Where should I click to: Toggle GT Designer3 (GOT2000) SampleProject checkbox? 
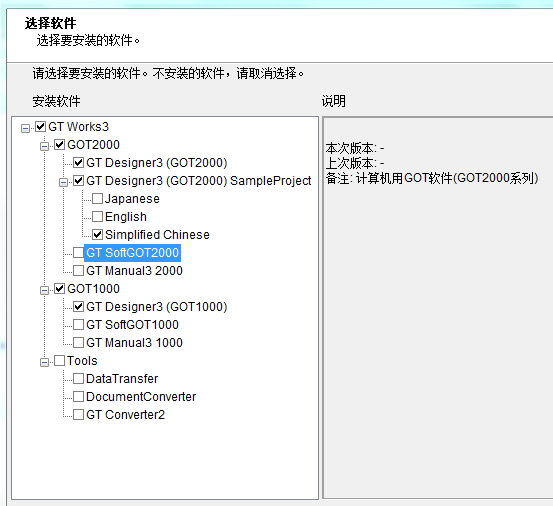tap(78, 181)
